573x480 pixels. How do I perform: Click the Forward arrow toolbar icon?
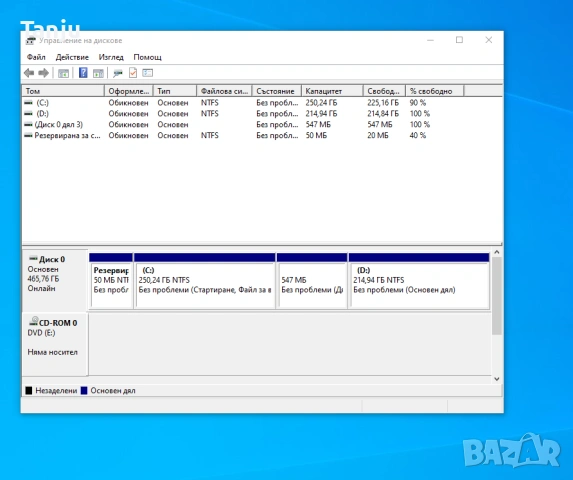point(43,73)
